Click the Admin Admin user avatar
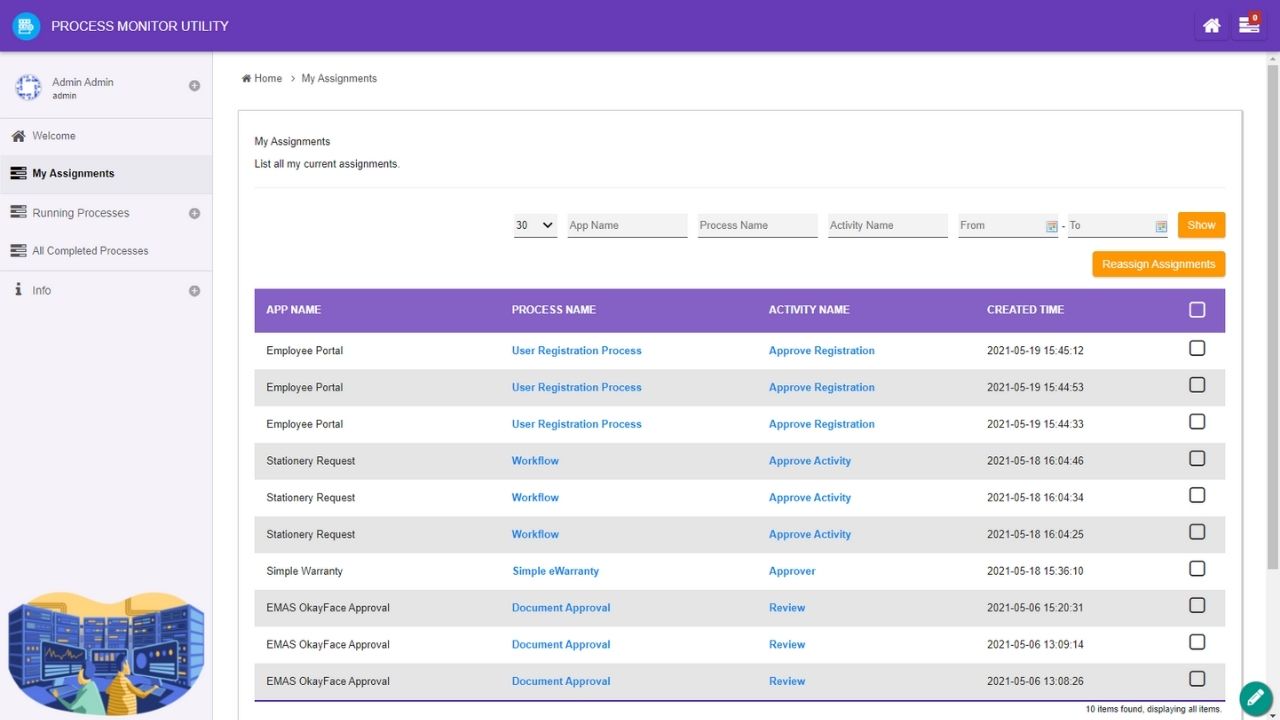 point(28,88)
